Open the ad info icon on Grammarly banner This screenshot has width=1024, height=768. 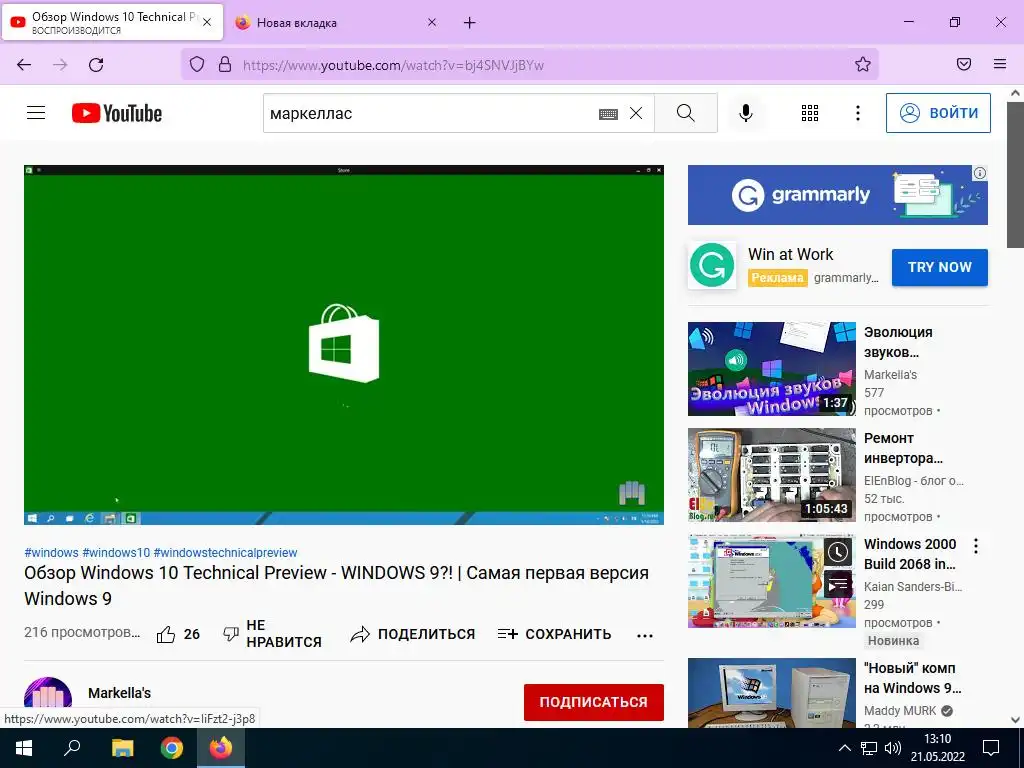point(980,173)
